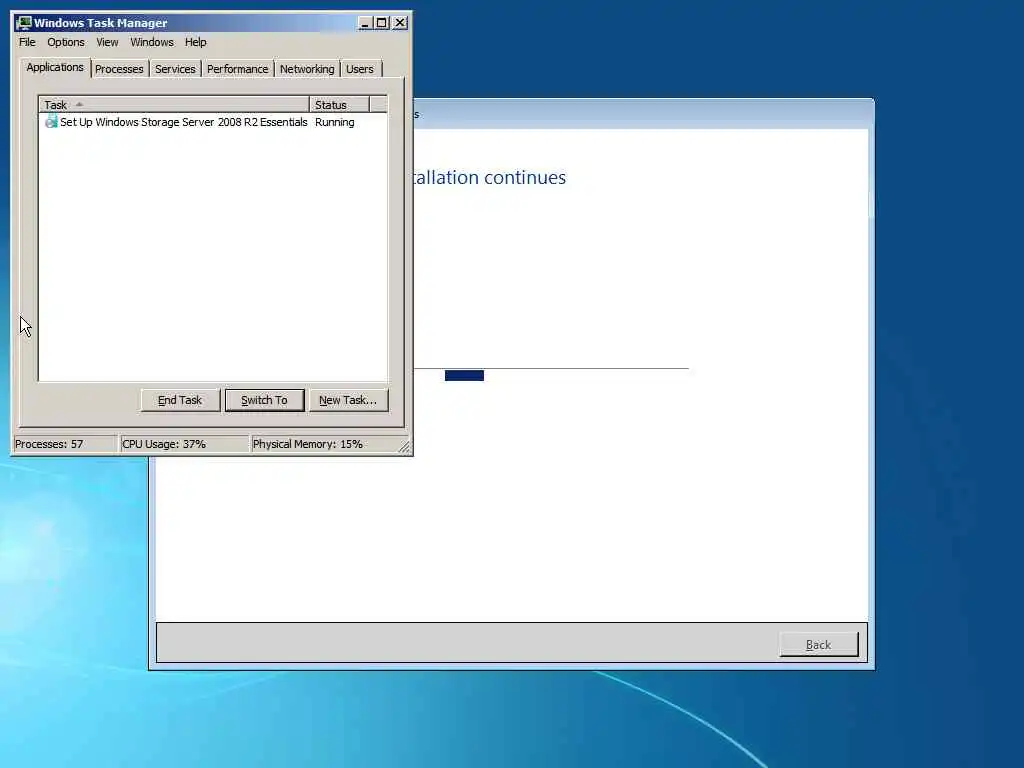Minimize the Task Manager window
This screenshot has width=1024, height=768.
pos(365,23)
